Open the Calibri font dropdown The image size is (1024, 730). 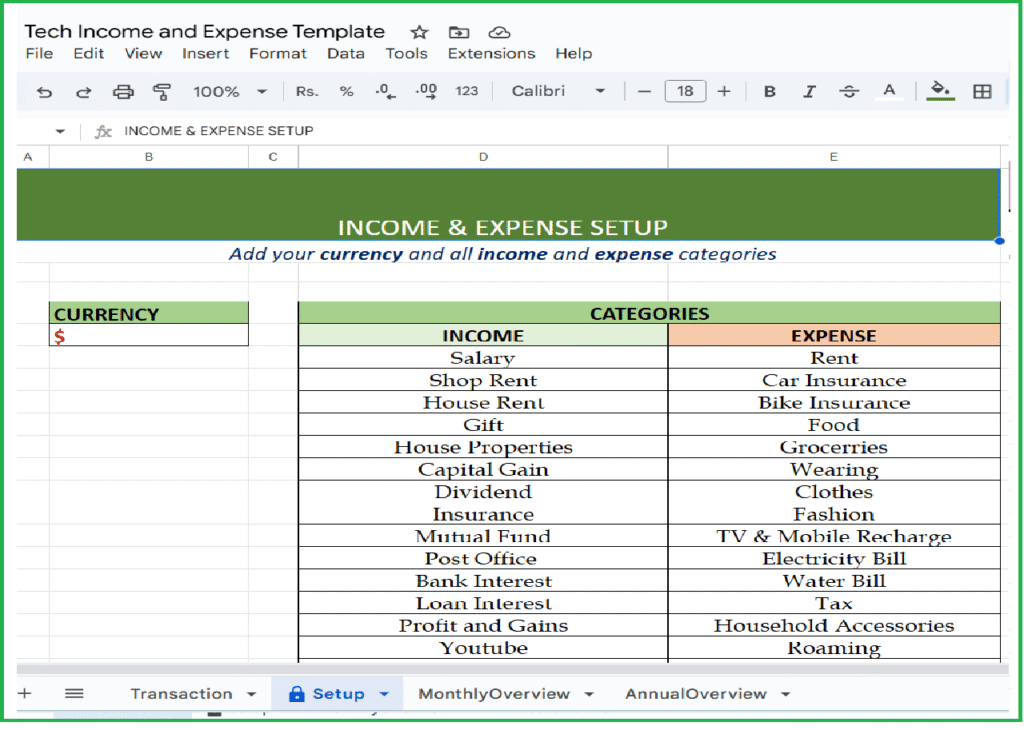[x=558, y=91]
